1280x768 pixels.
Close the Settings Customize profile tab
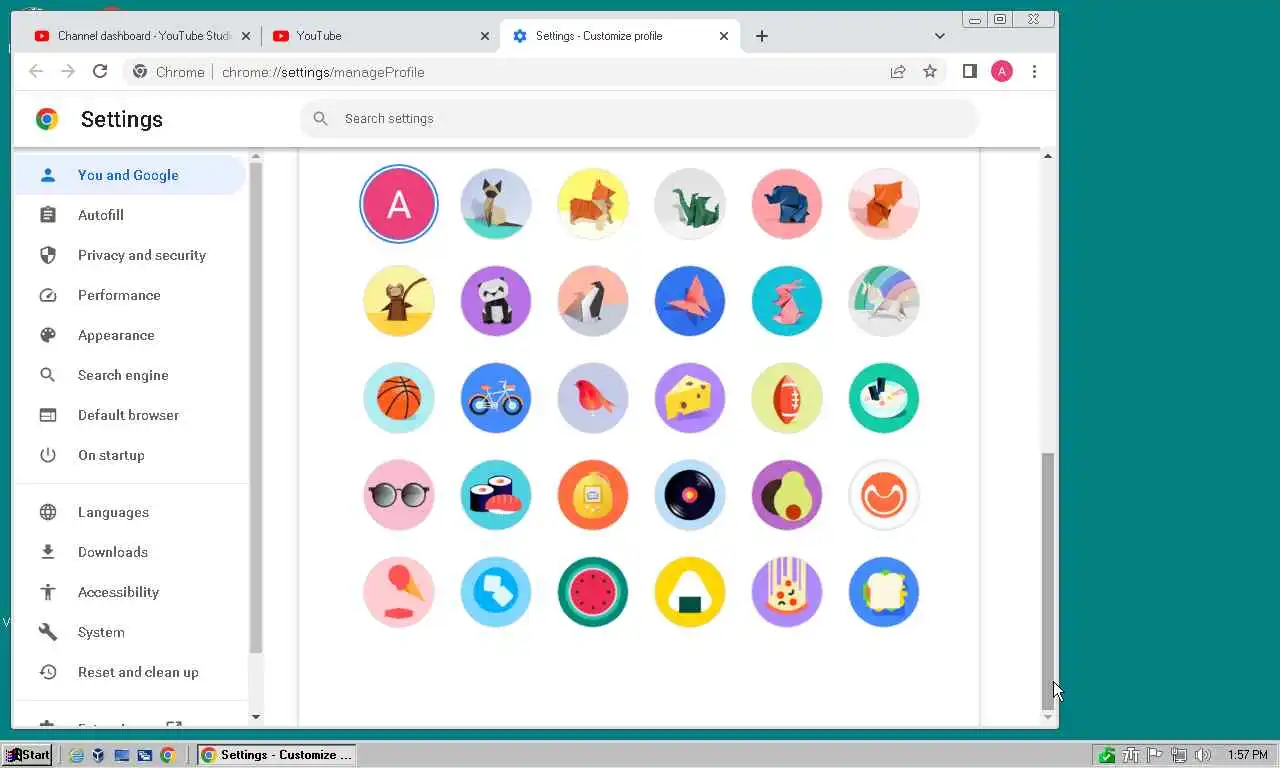tap(724, 36)
